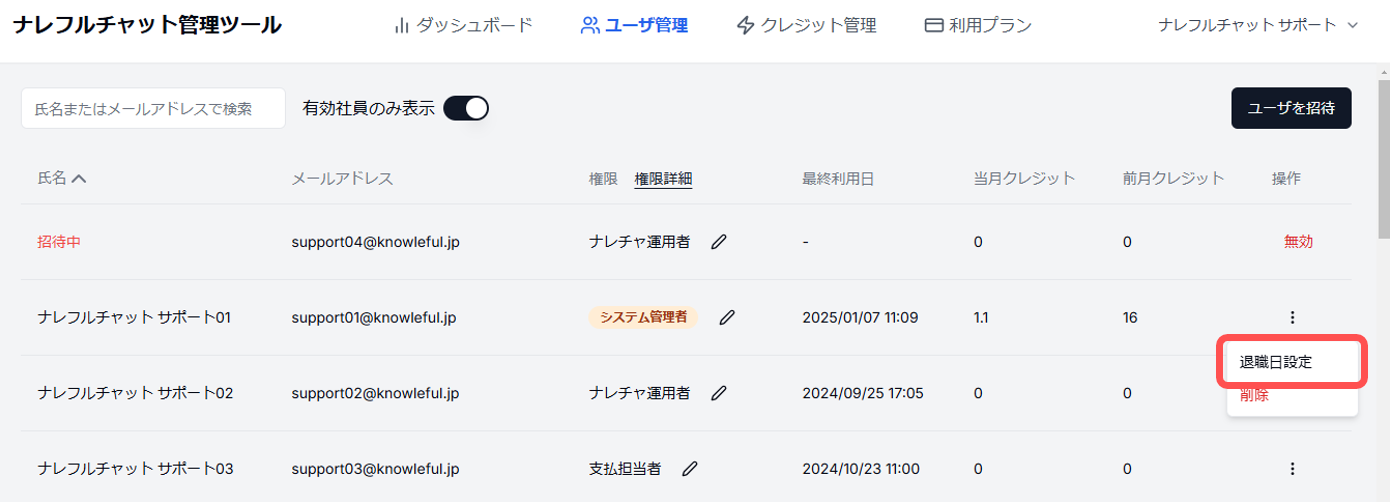Go to クレジット管理 lightning tab

click(805, 26)
